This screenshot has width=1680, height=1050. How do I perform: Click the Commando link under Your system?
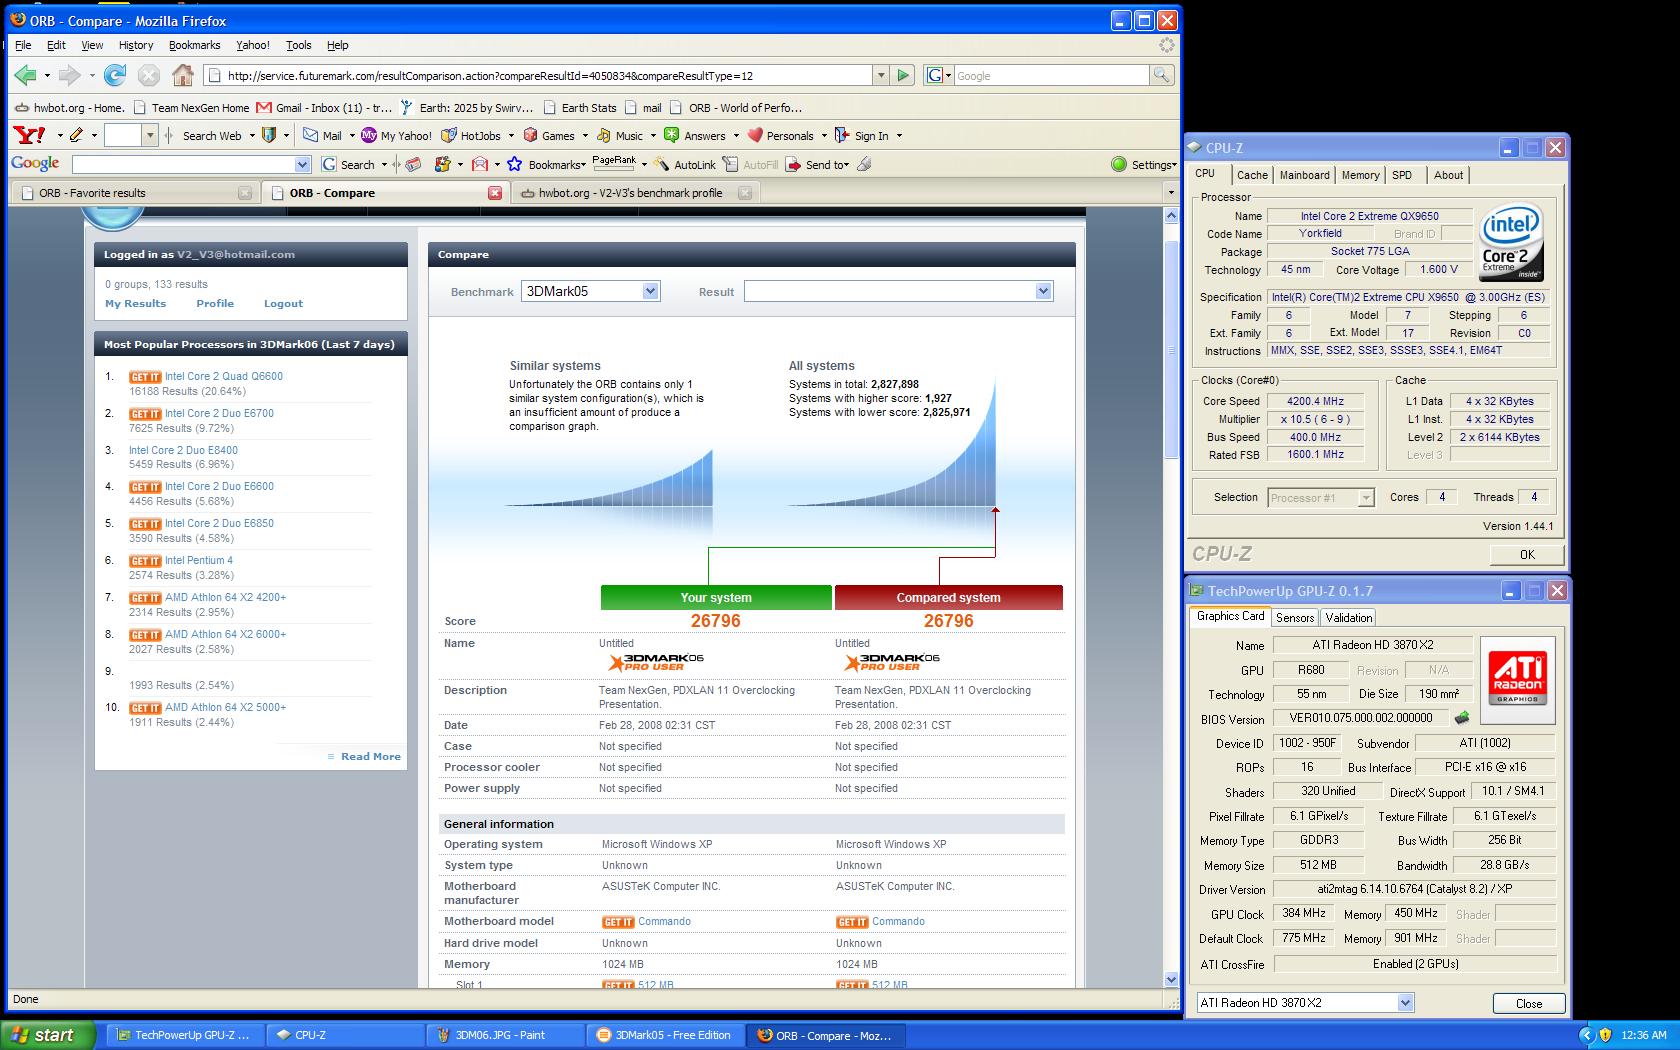coord(664,921)
